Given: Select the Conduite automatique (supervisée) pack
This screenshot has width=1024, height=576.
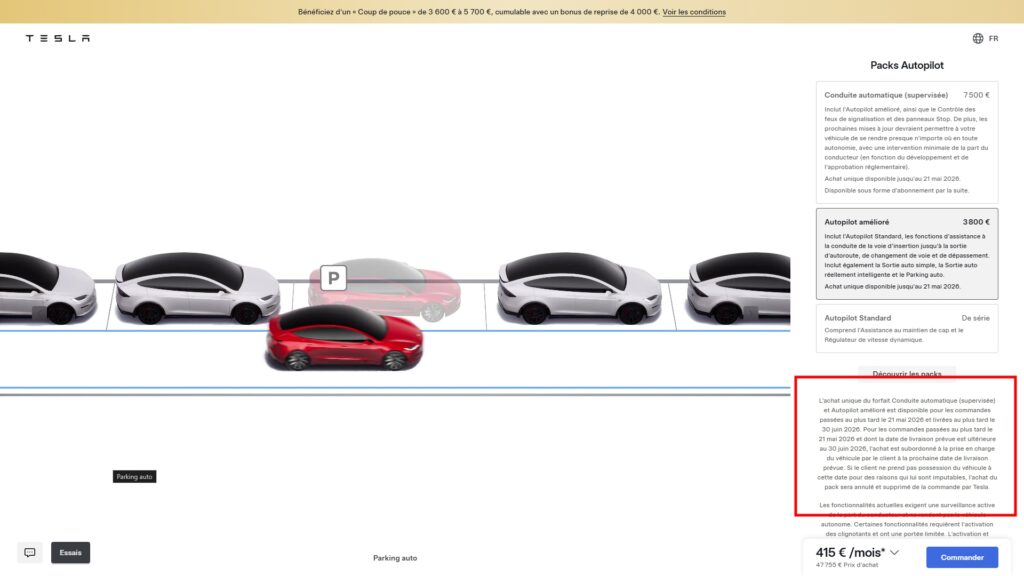Looking at the screenshot, I should 906,142.
